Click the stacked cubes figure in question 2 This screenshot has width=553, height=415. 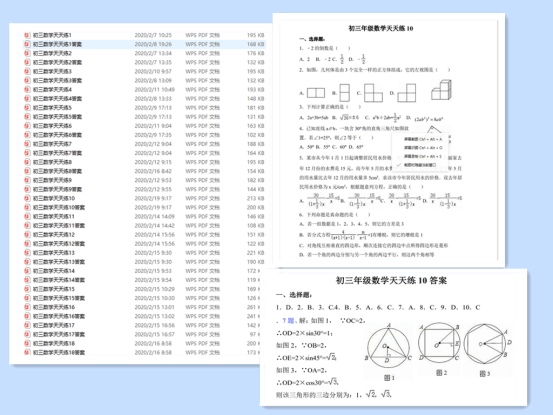coord(442,90)
